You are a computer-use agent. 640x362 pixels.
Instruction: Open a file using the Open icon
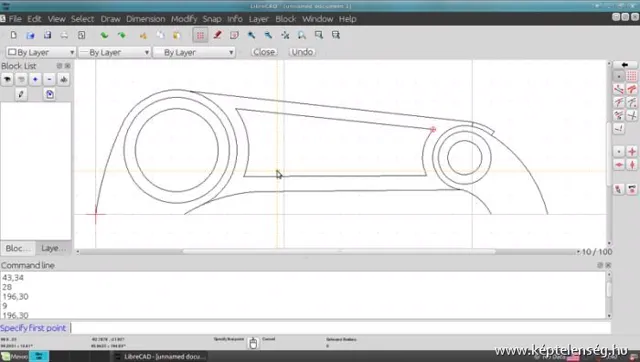pyautogui.click(x=30, y=35)
